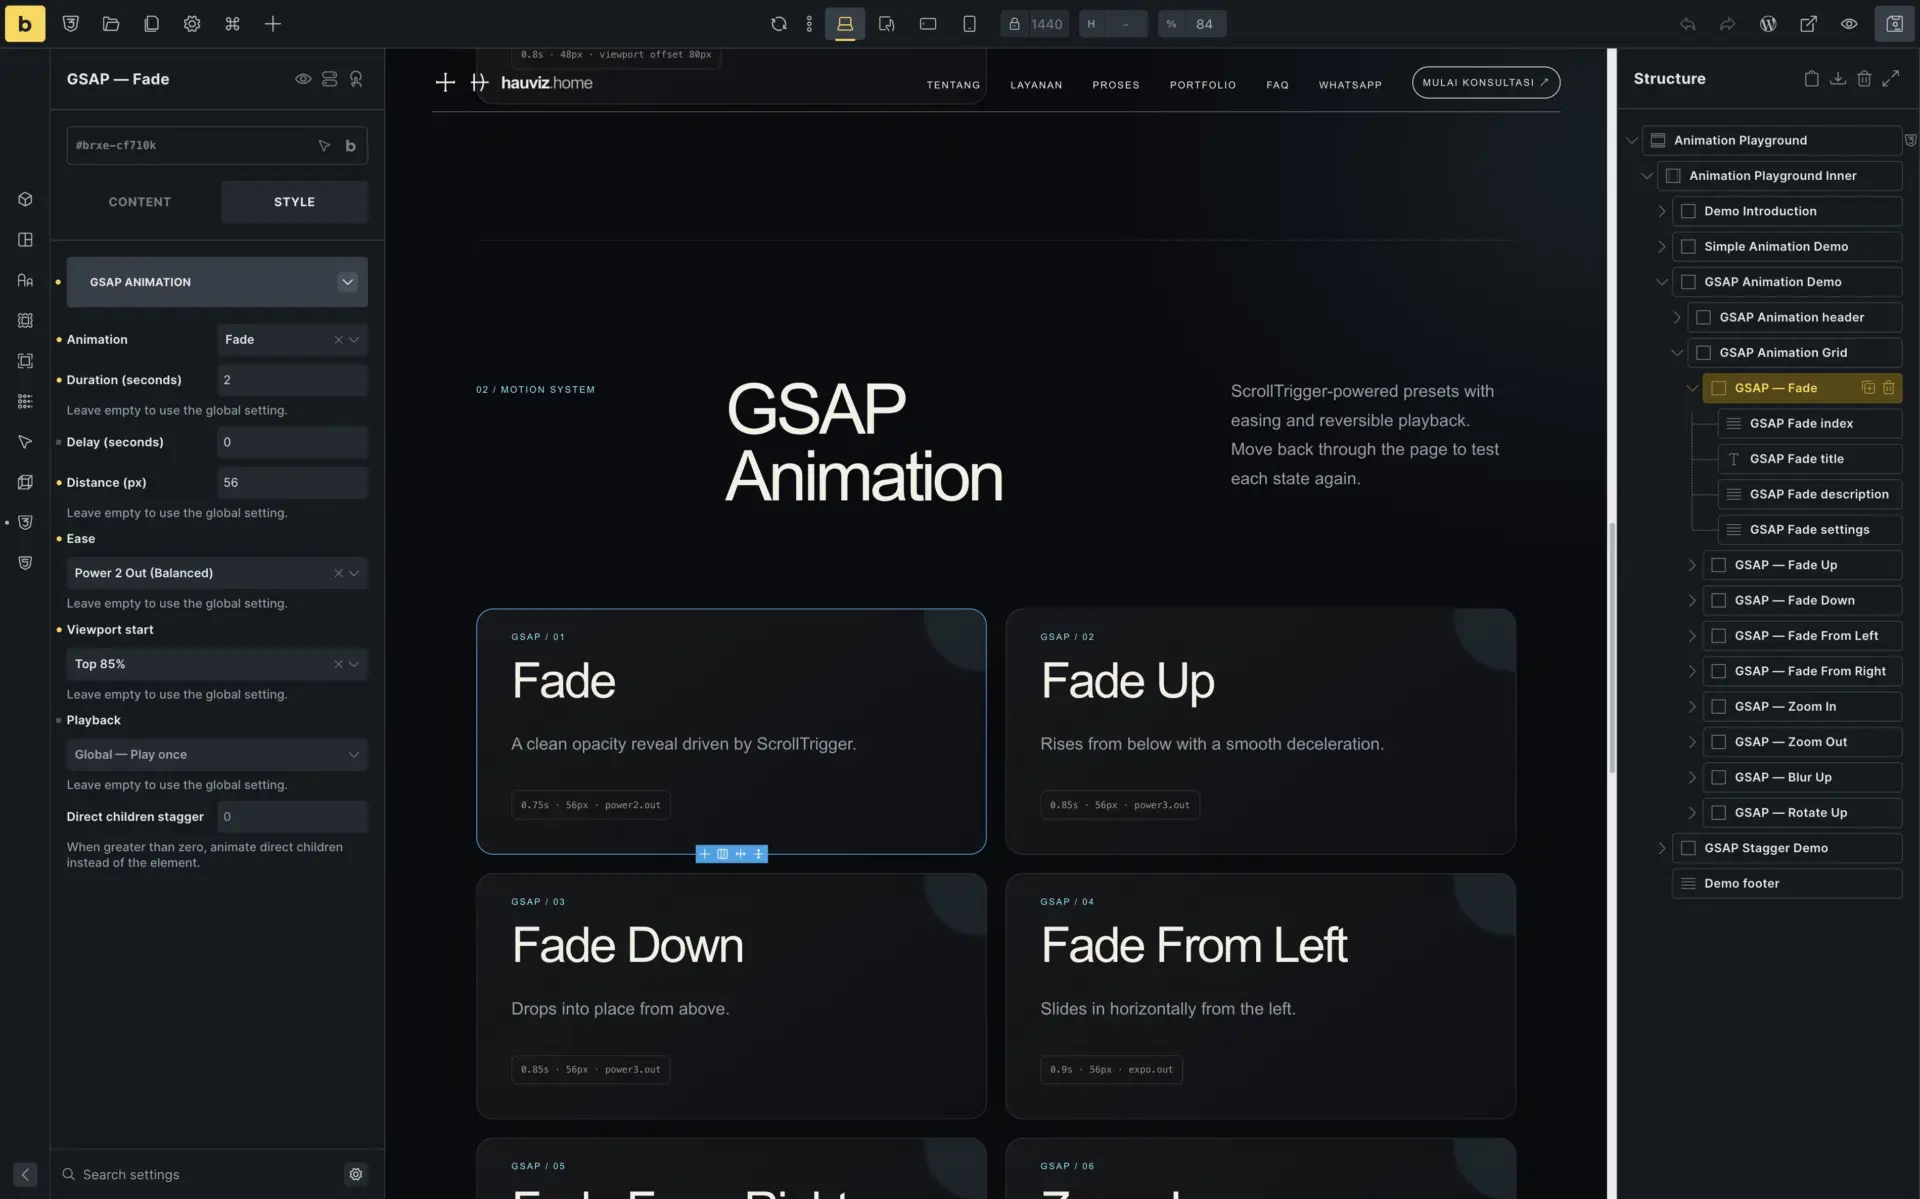
Task: Select the GSAP Fade title tree row
Action: 1809,459
